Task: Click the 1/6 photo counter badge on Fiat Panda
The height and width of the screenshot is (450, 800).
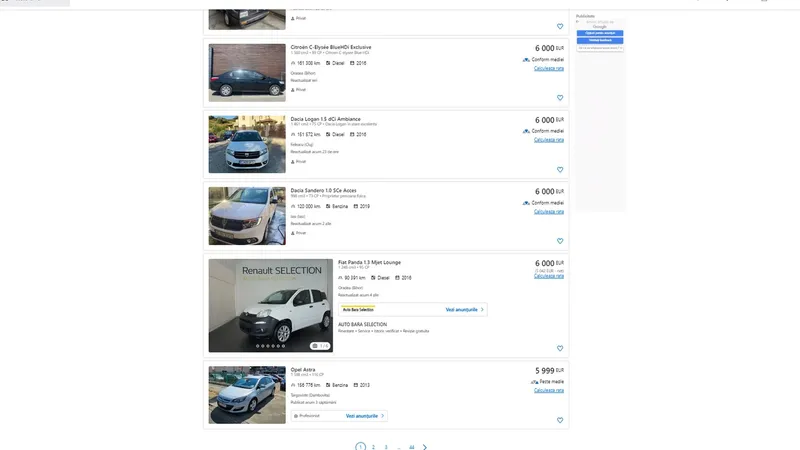Action: tap(320, 346)
